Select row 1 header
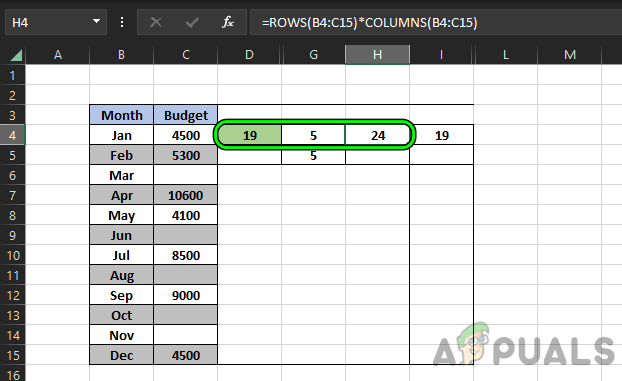Image resolution: width=622 pixels, height=381 pixels. point(13,75)
